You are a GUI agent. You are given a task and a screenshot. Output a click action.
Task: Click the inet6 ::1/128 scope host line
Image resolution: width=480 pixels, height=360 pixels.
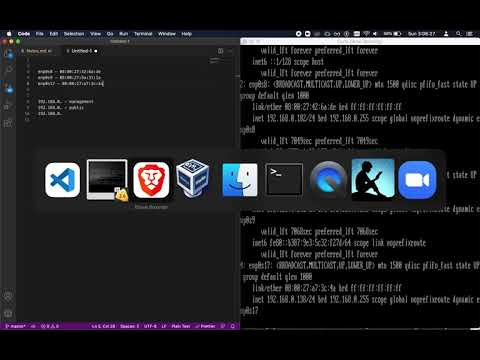[x=288, y=62]
